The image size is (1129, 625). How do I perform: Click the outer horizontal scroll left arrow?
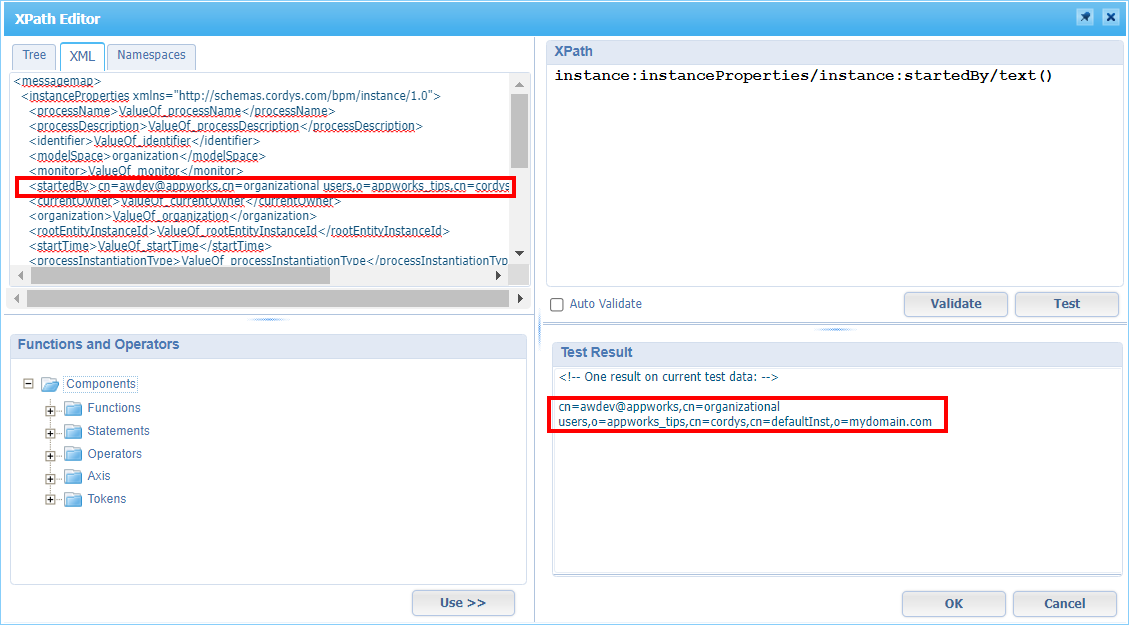18,298
